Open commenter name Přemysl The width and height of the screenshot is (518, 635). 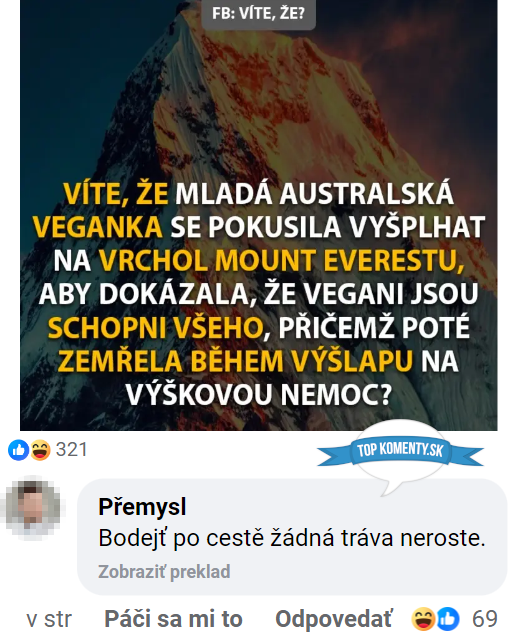tap(142, 507)
